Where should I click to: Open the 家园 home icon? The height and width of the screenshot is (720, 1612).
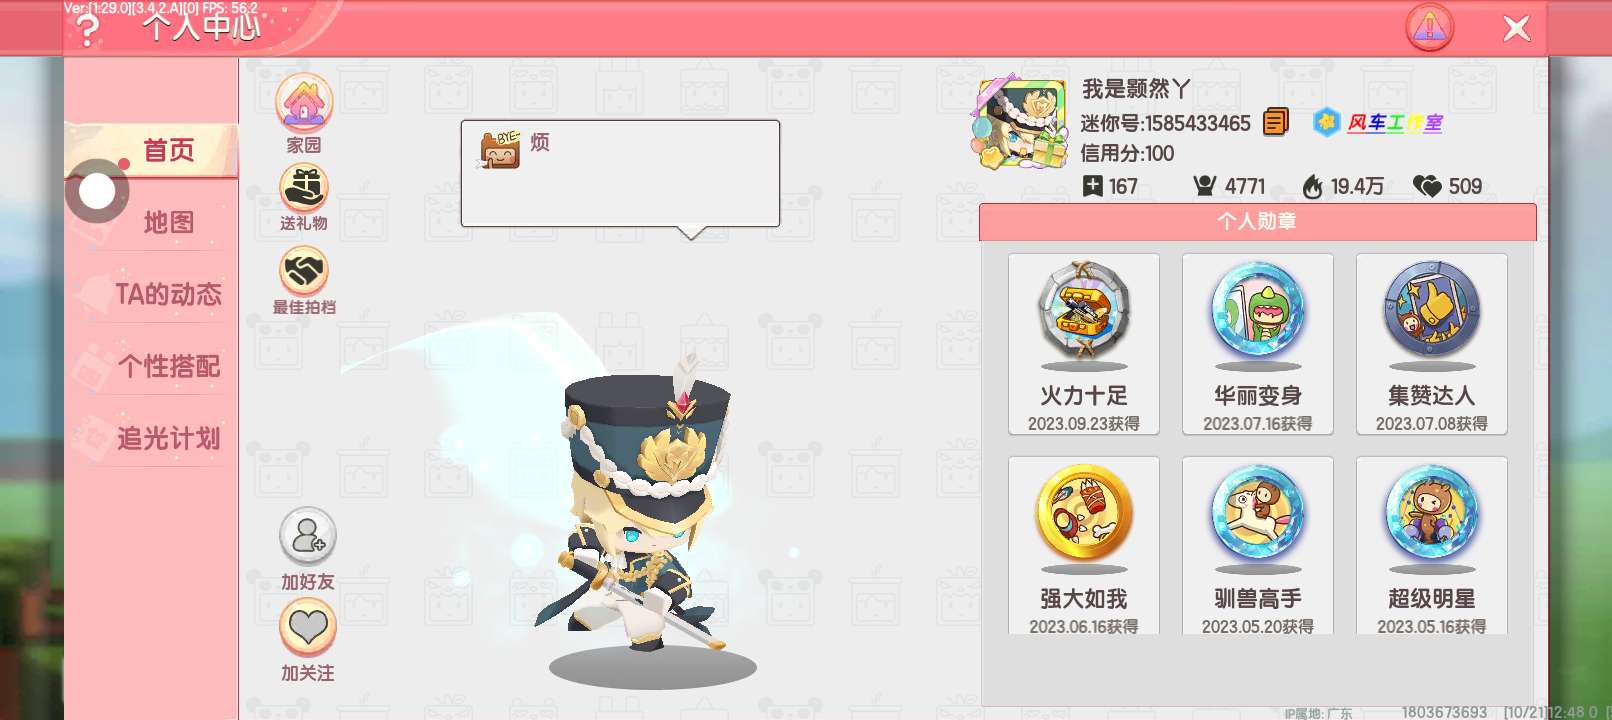coord(304,103)
